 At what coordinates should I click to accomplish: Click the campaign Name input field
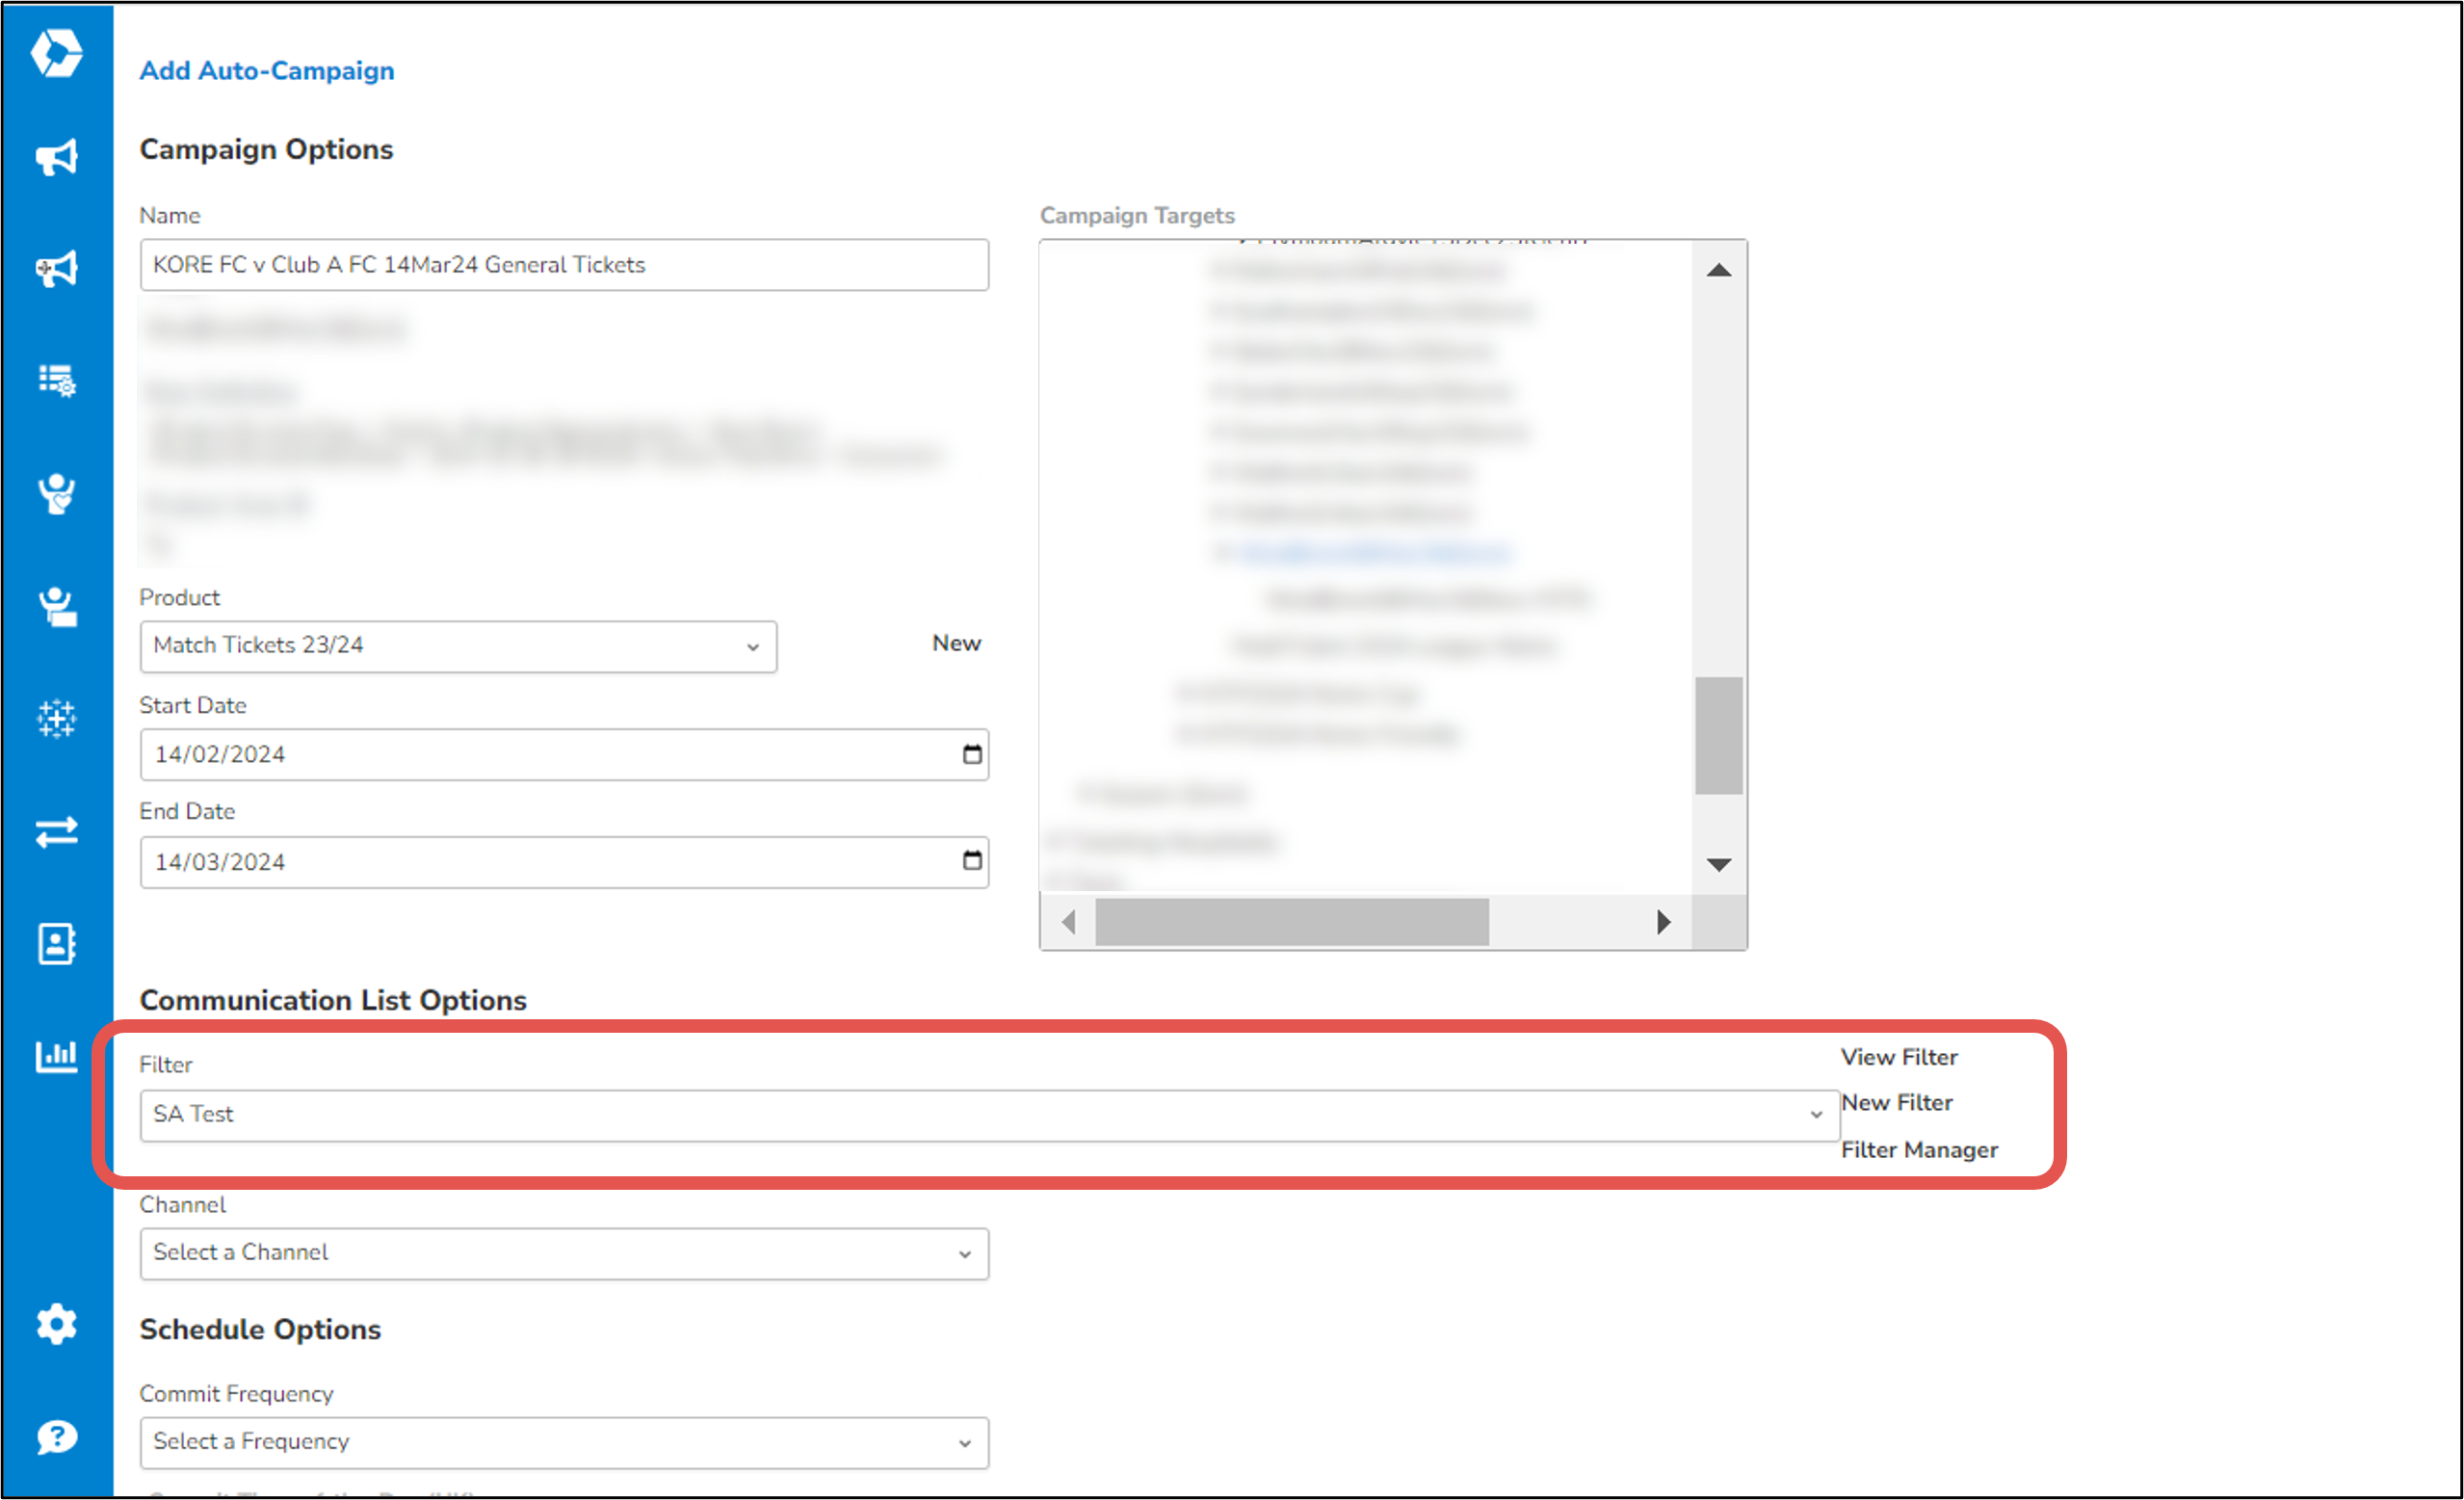coord(564,265)
